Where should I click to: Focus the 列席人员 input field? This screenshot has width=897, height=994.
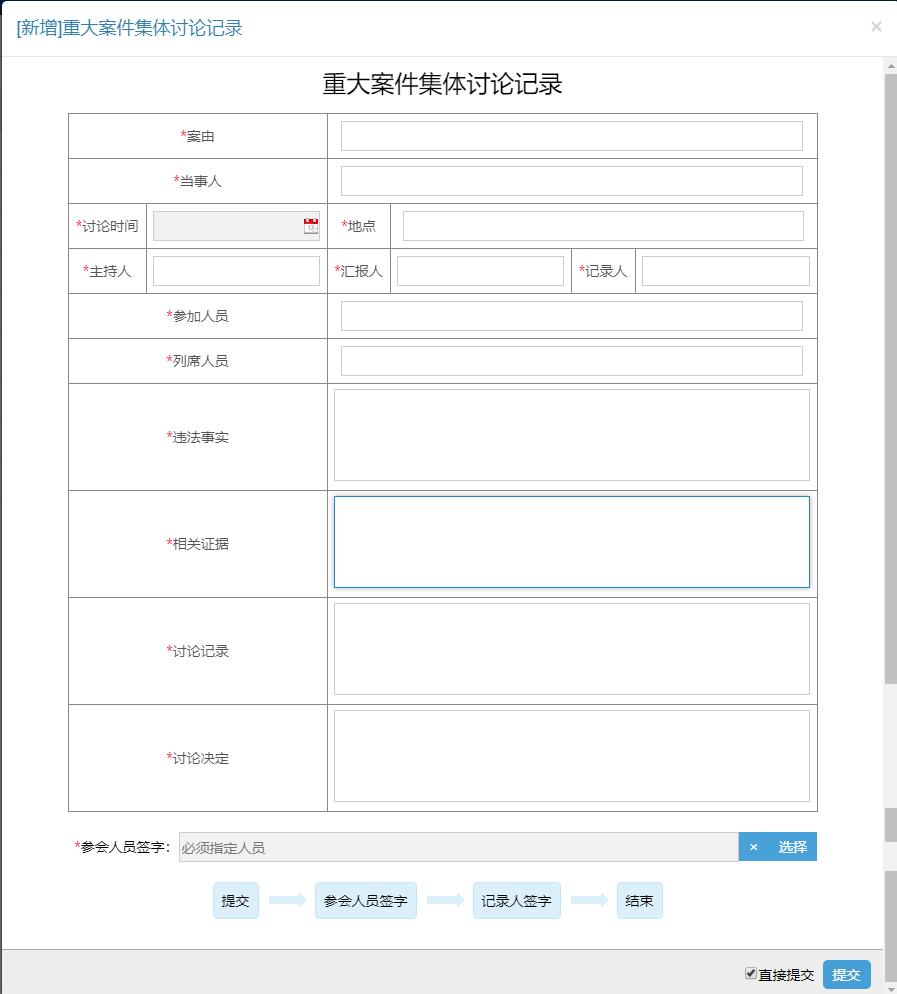[572, 361]
